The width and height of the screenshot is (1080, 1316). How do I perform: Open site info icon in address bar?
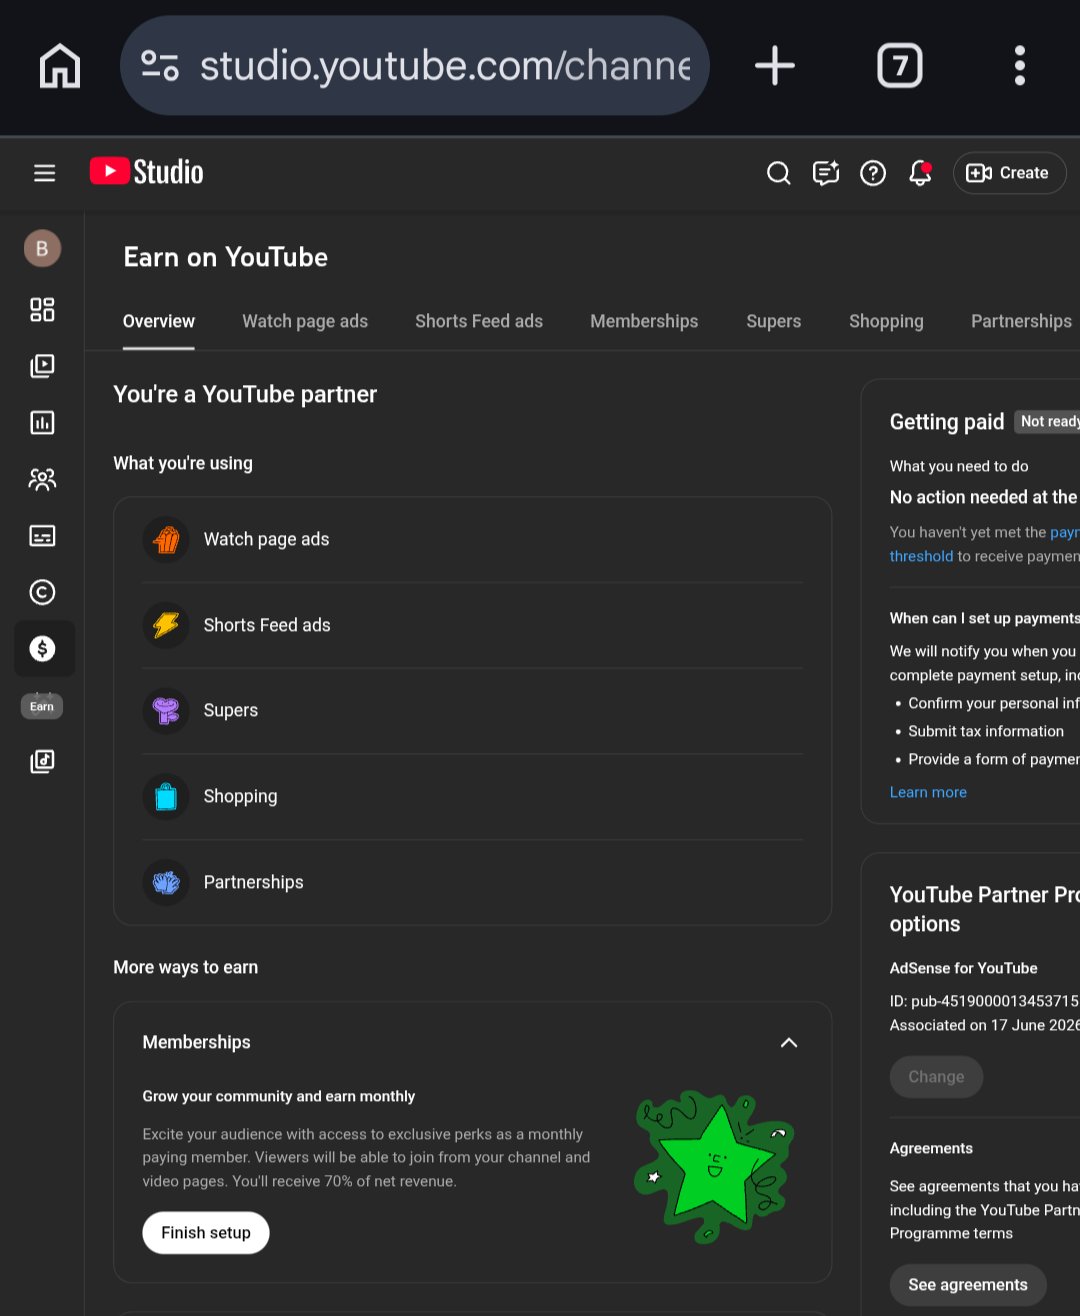[x=160, y=66]
